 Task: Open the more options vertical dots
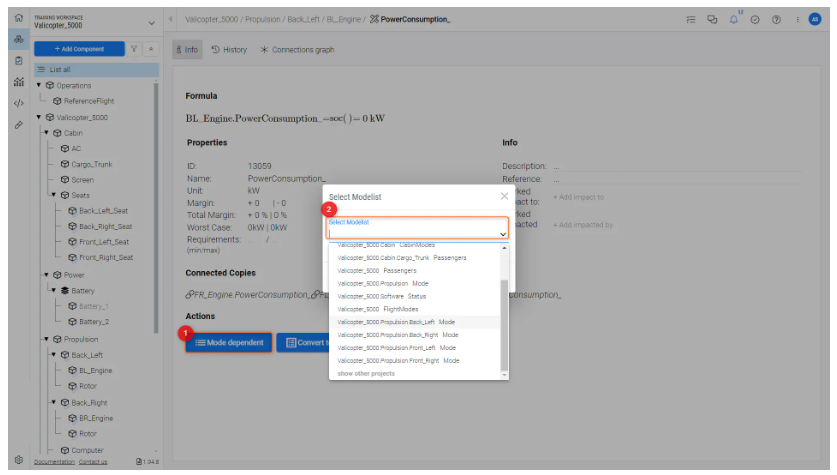(x=797, y=19)
